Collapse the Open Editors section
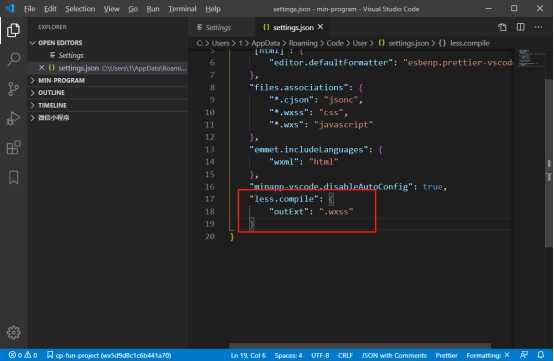 (108, 43)
